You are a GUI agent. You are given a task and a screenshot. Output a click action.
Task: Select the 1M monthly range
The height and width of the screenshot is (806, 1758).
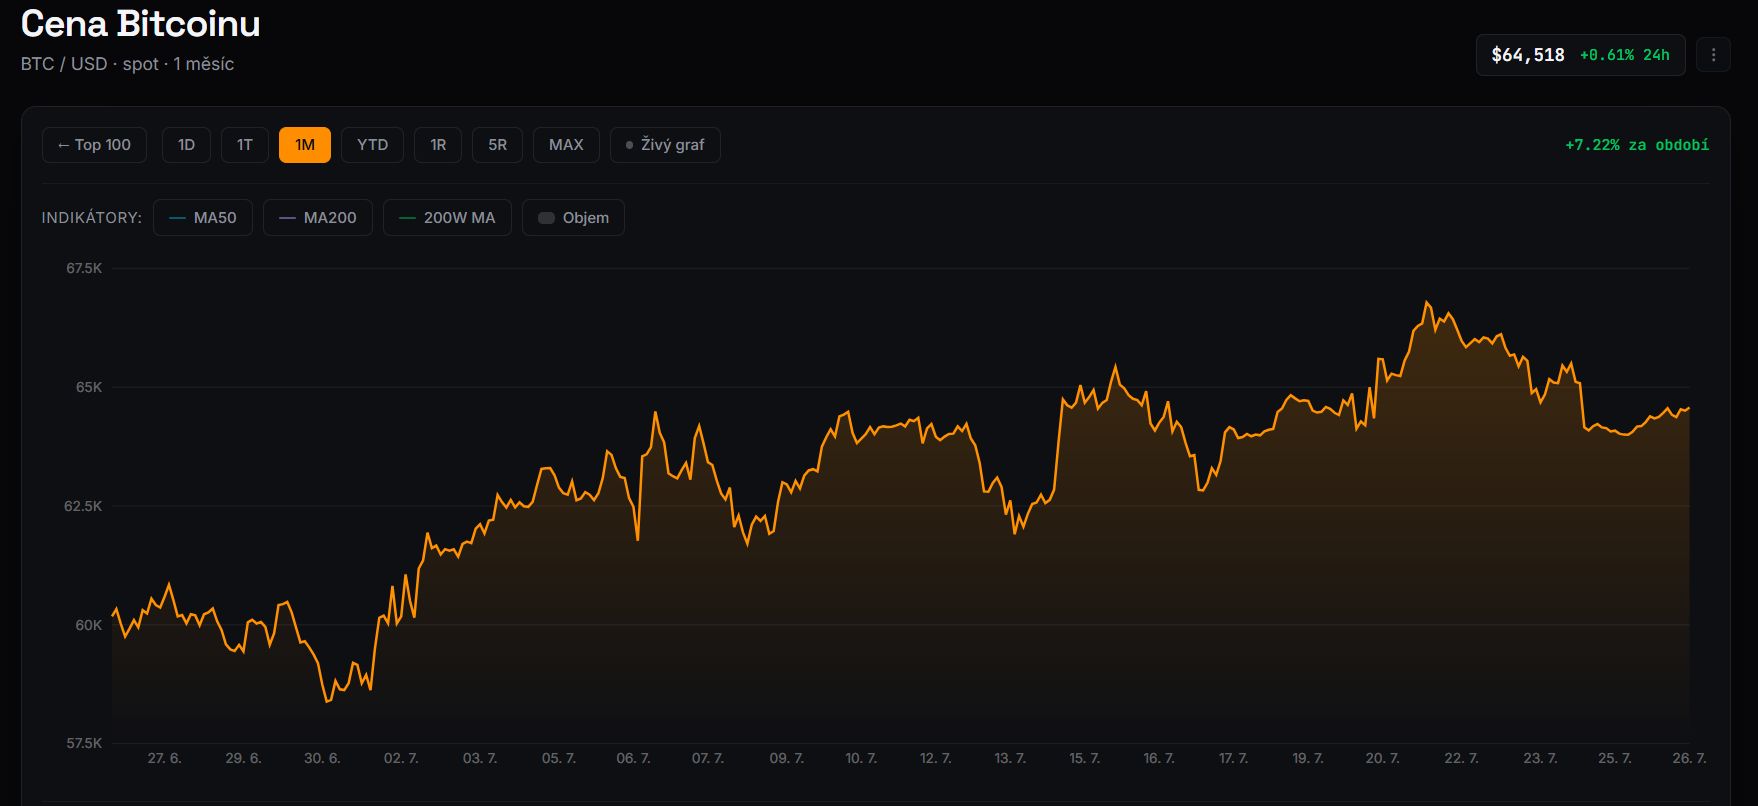click(305, 145)
